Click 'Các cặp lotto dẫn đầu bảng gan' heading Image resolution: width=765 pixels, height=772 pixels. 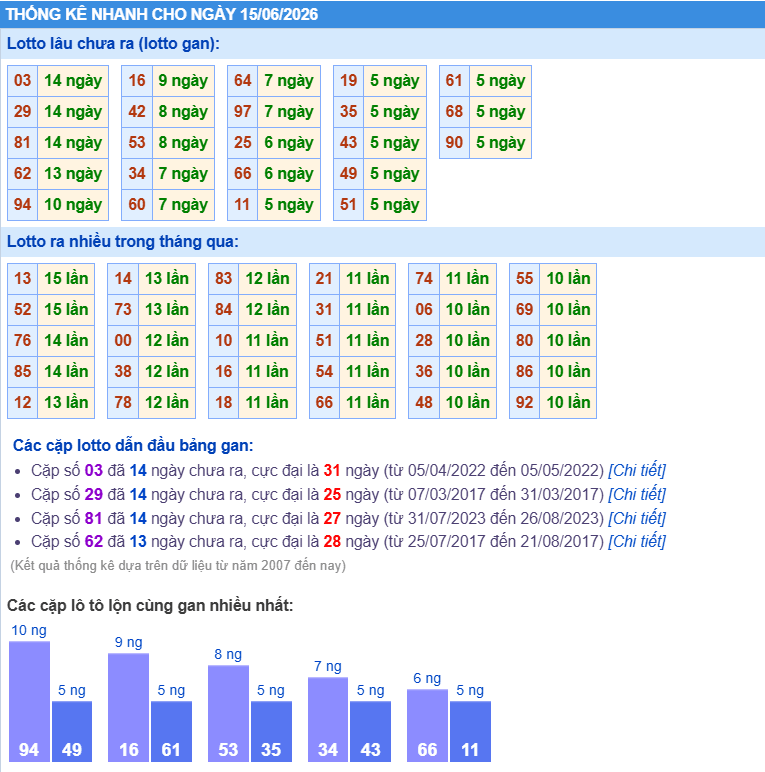133,446
